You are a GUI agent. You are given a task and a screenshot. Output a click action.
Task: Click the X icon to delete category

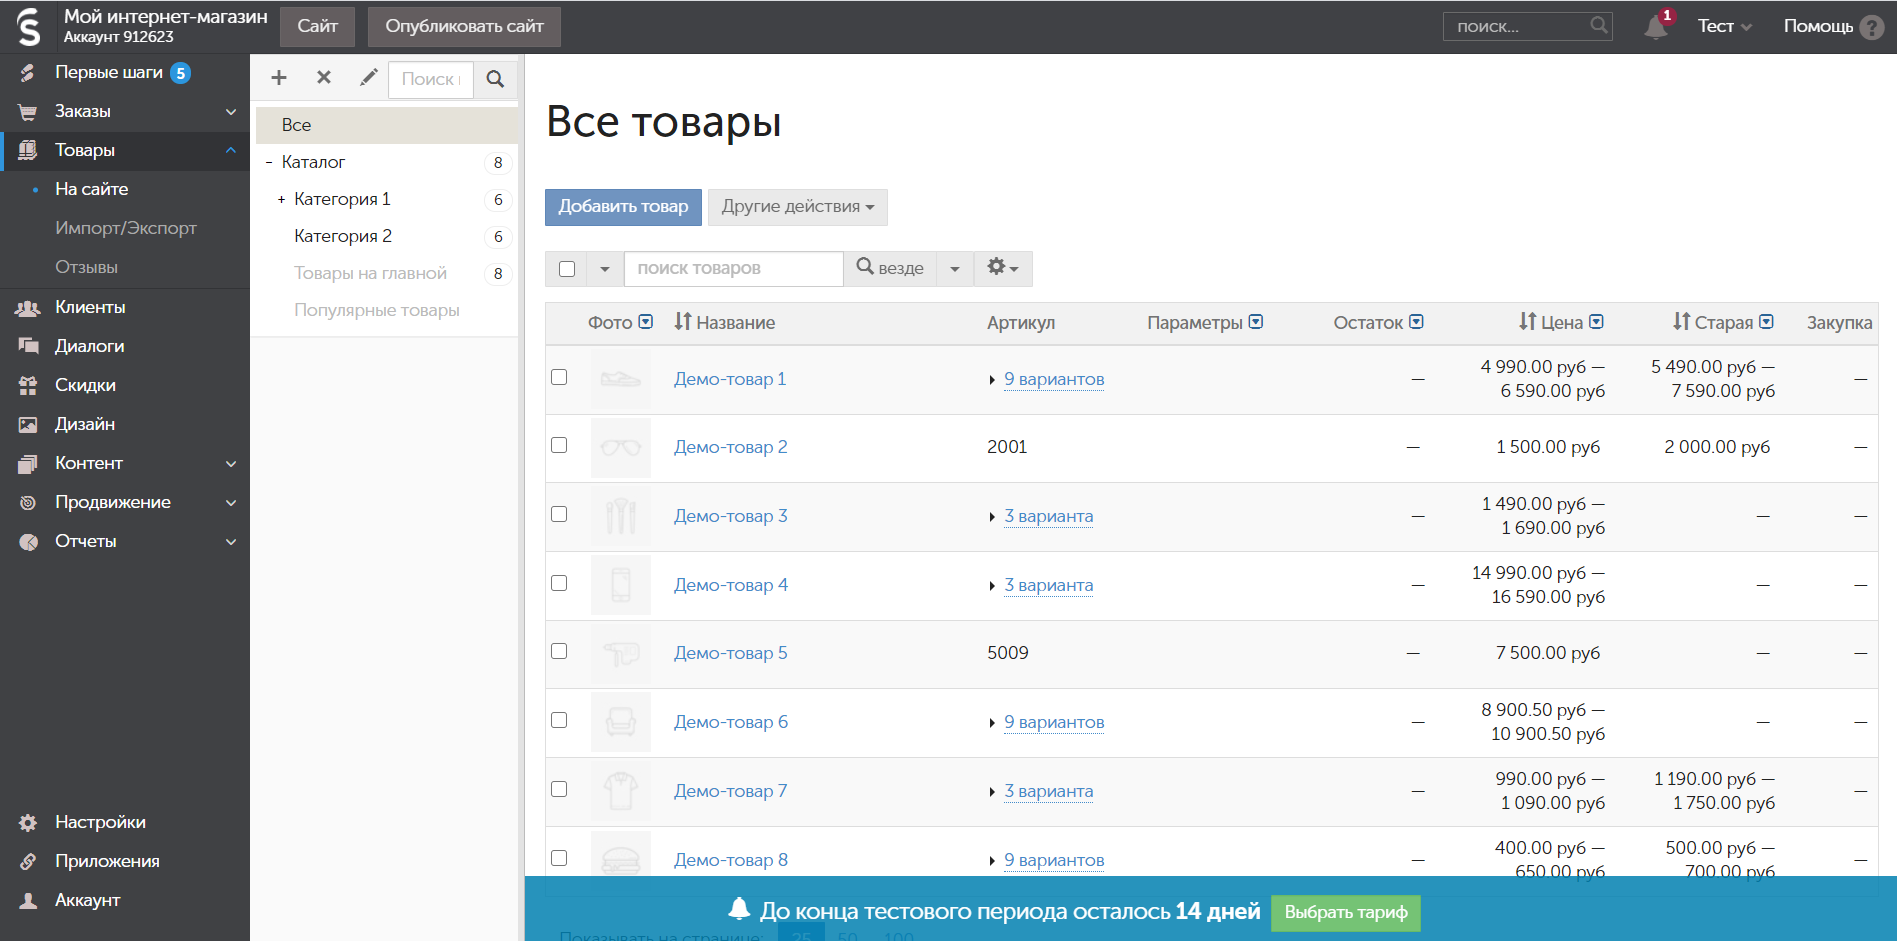click(x=324, y=78)
